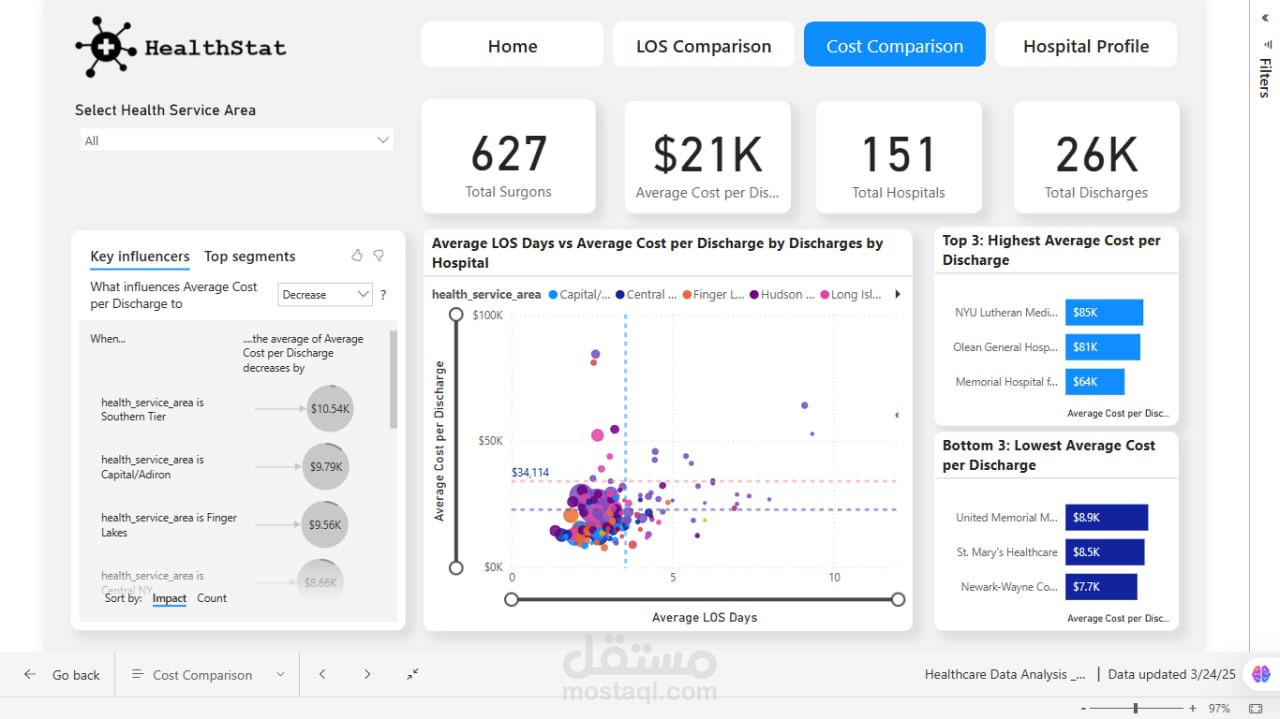
Task: Open the Select Health Service Area dropdown
Action: pos(236,141)
